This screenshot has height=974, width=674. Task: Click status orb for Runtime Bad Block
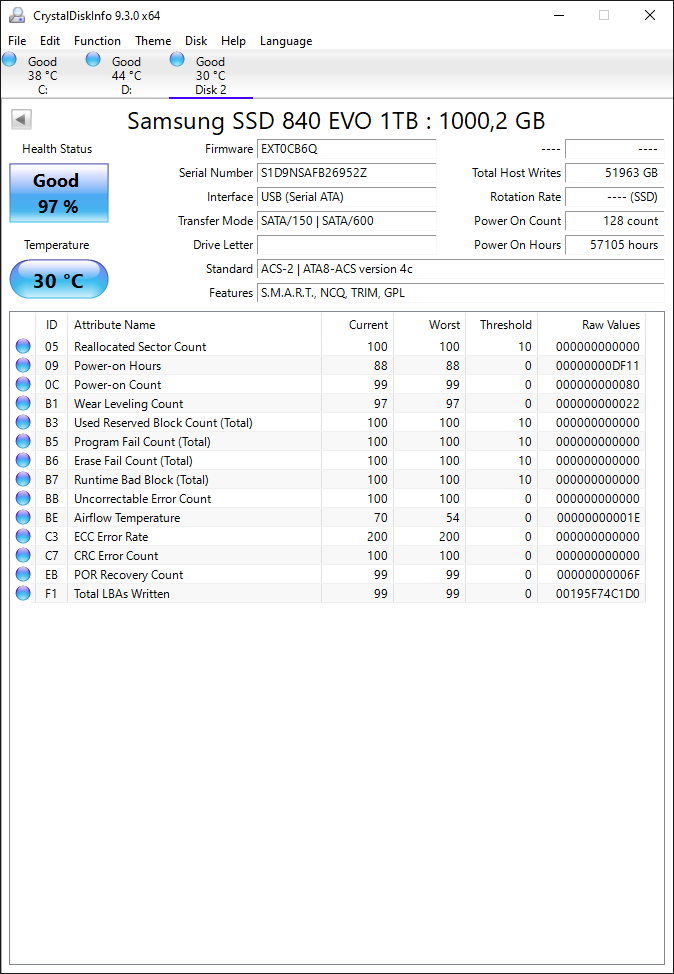(x=23, y=480)
